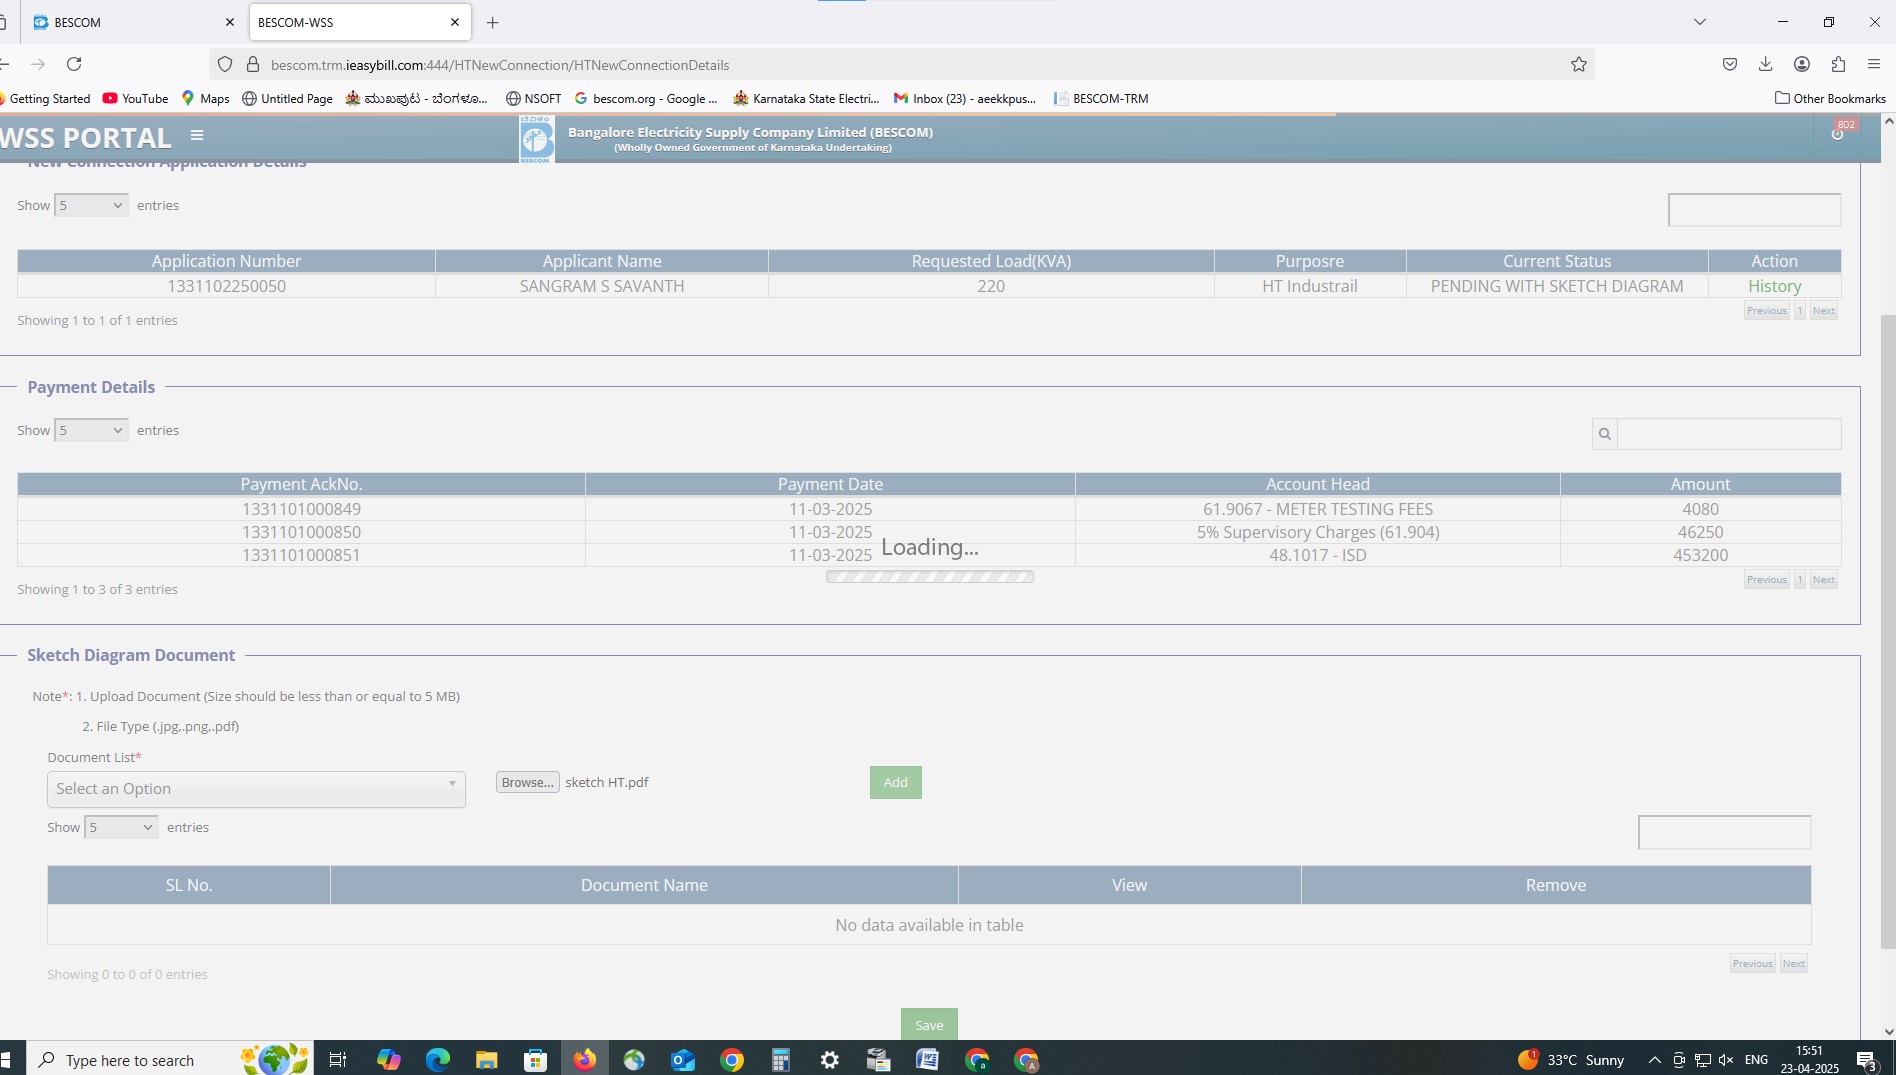
Task: View History for application 1331102250050
Action: 1774,286
